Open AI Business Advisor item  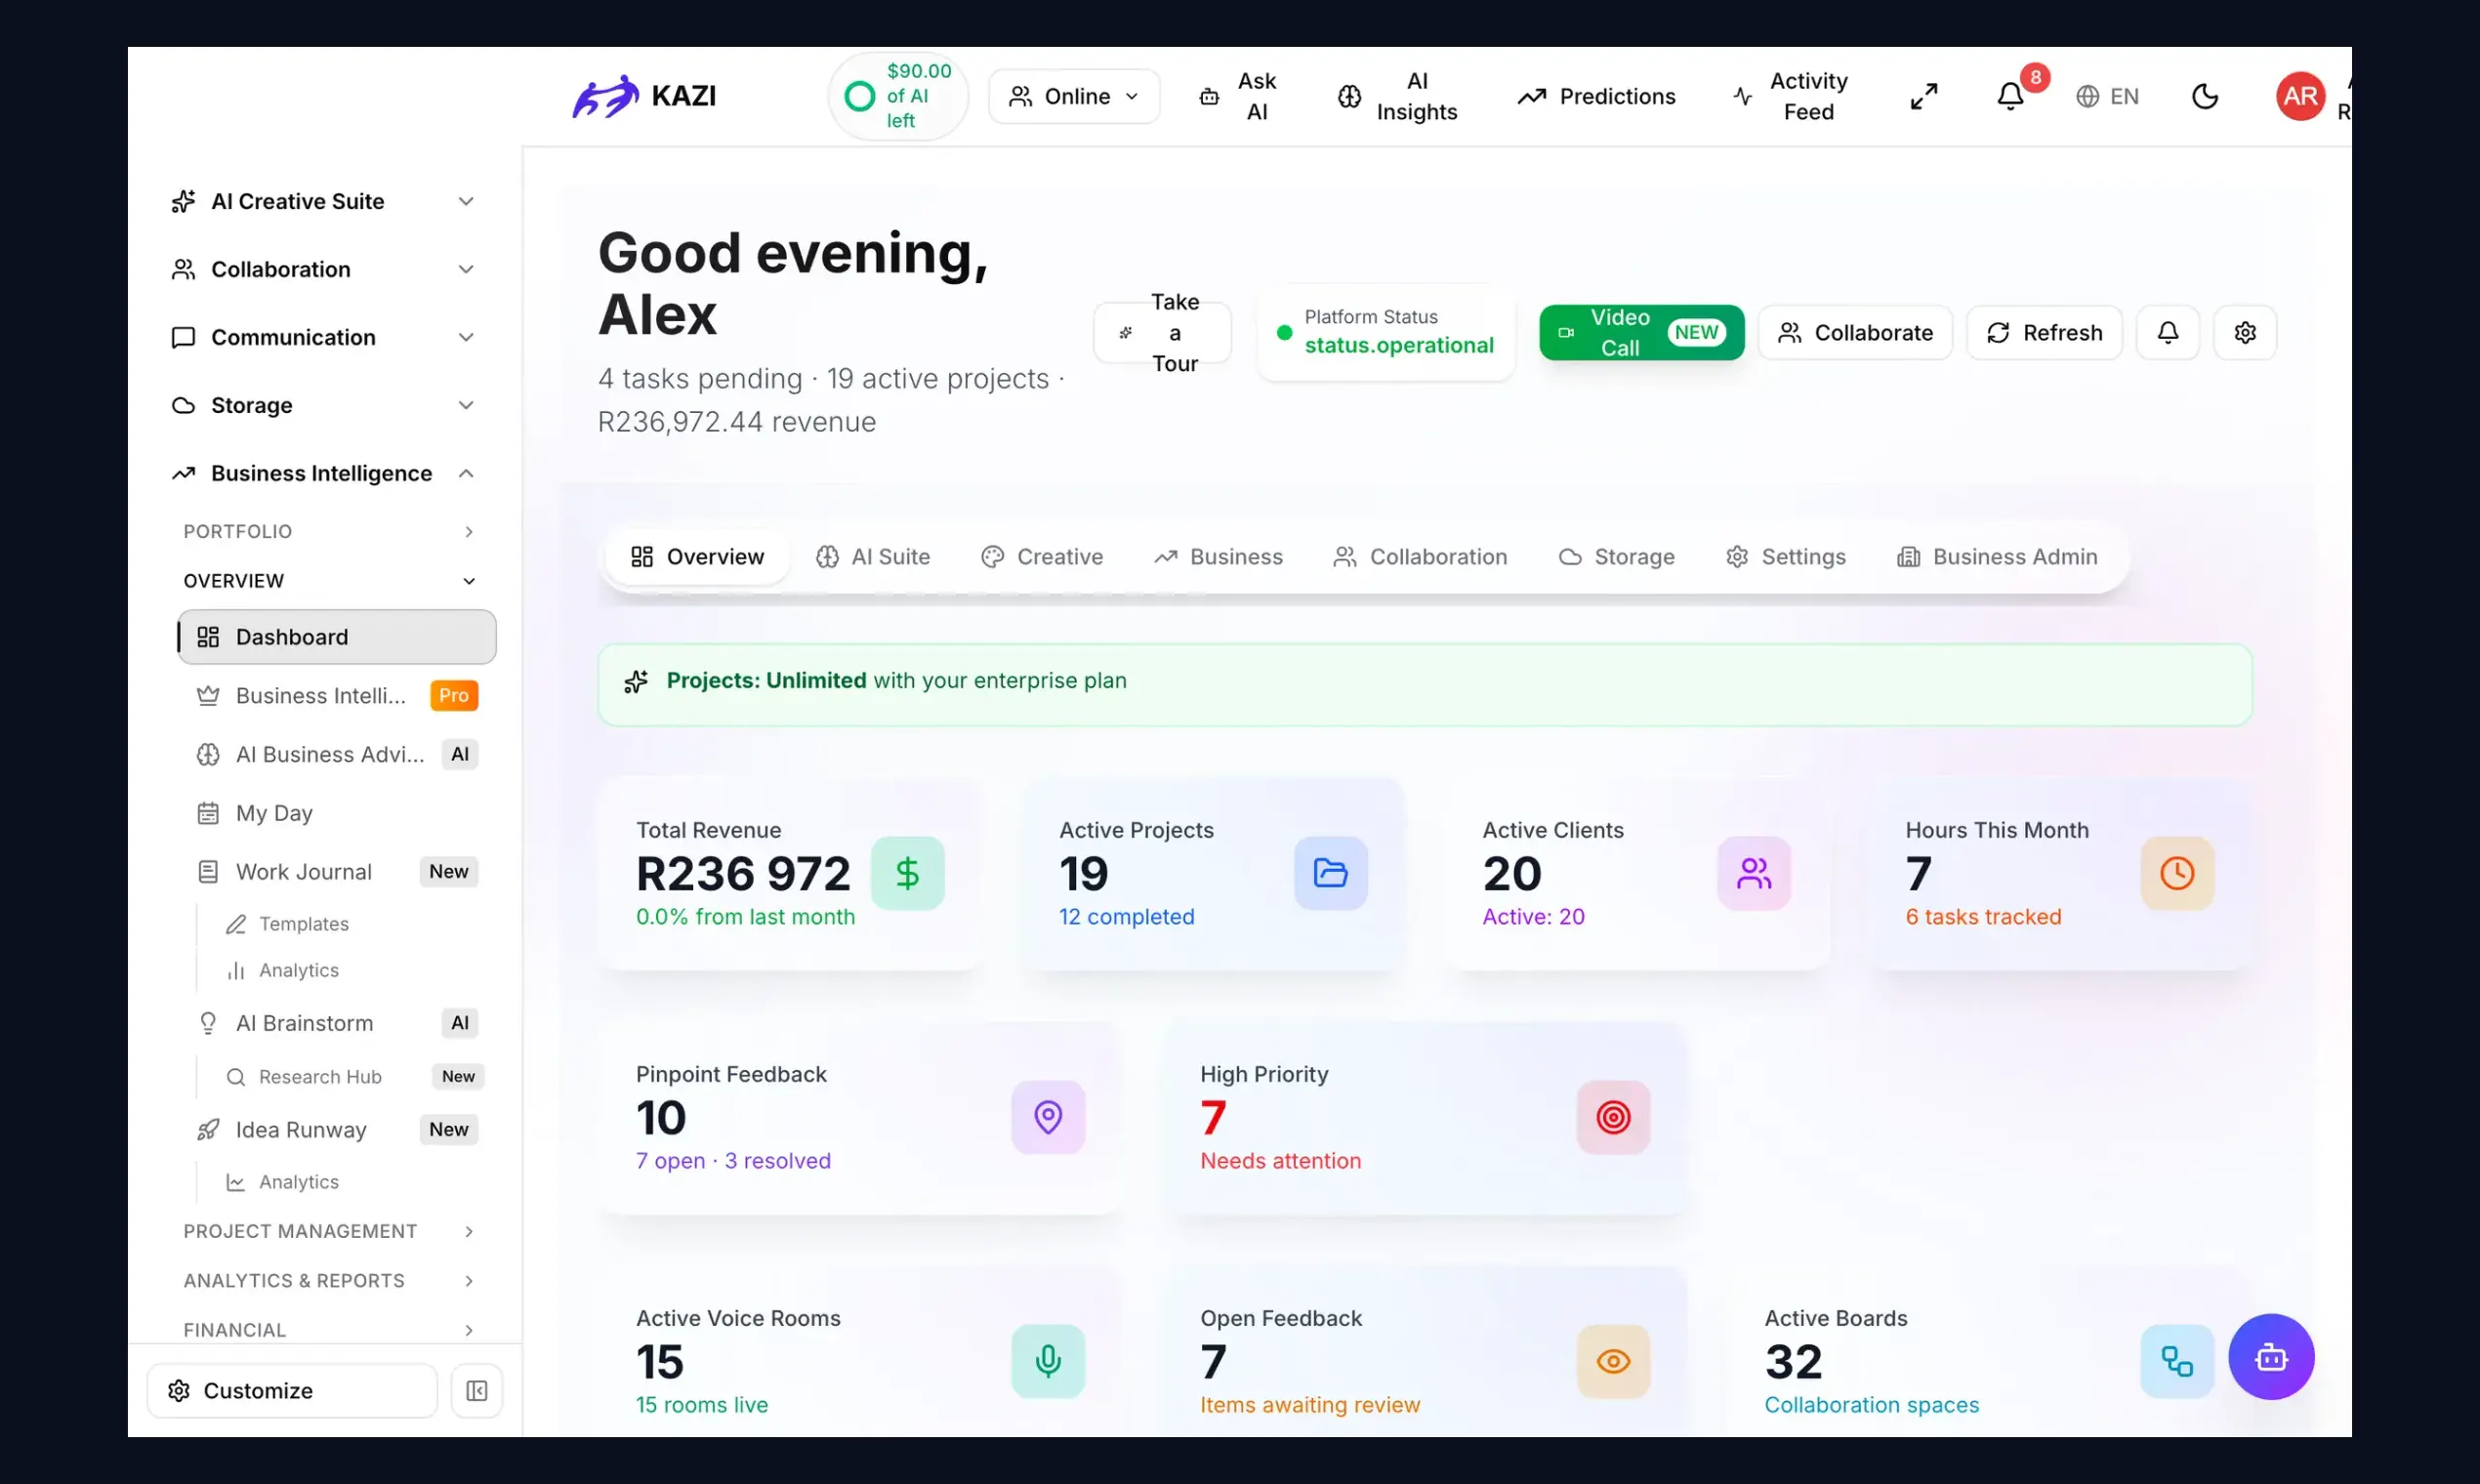tap(337, 754)
